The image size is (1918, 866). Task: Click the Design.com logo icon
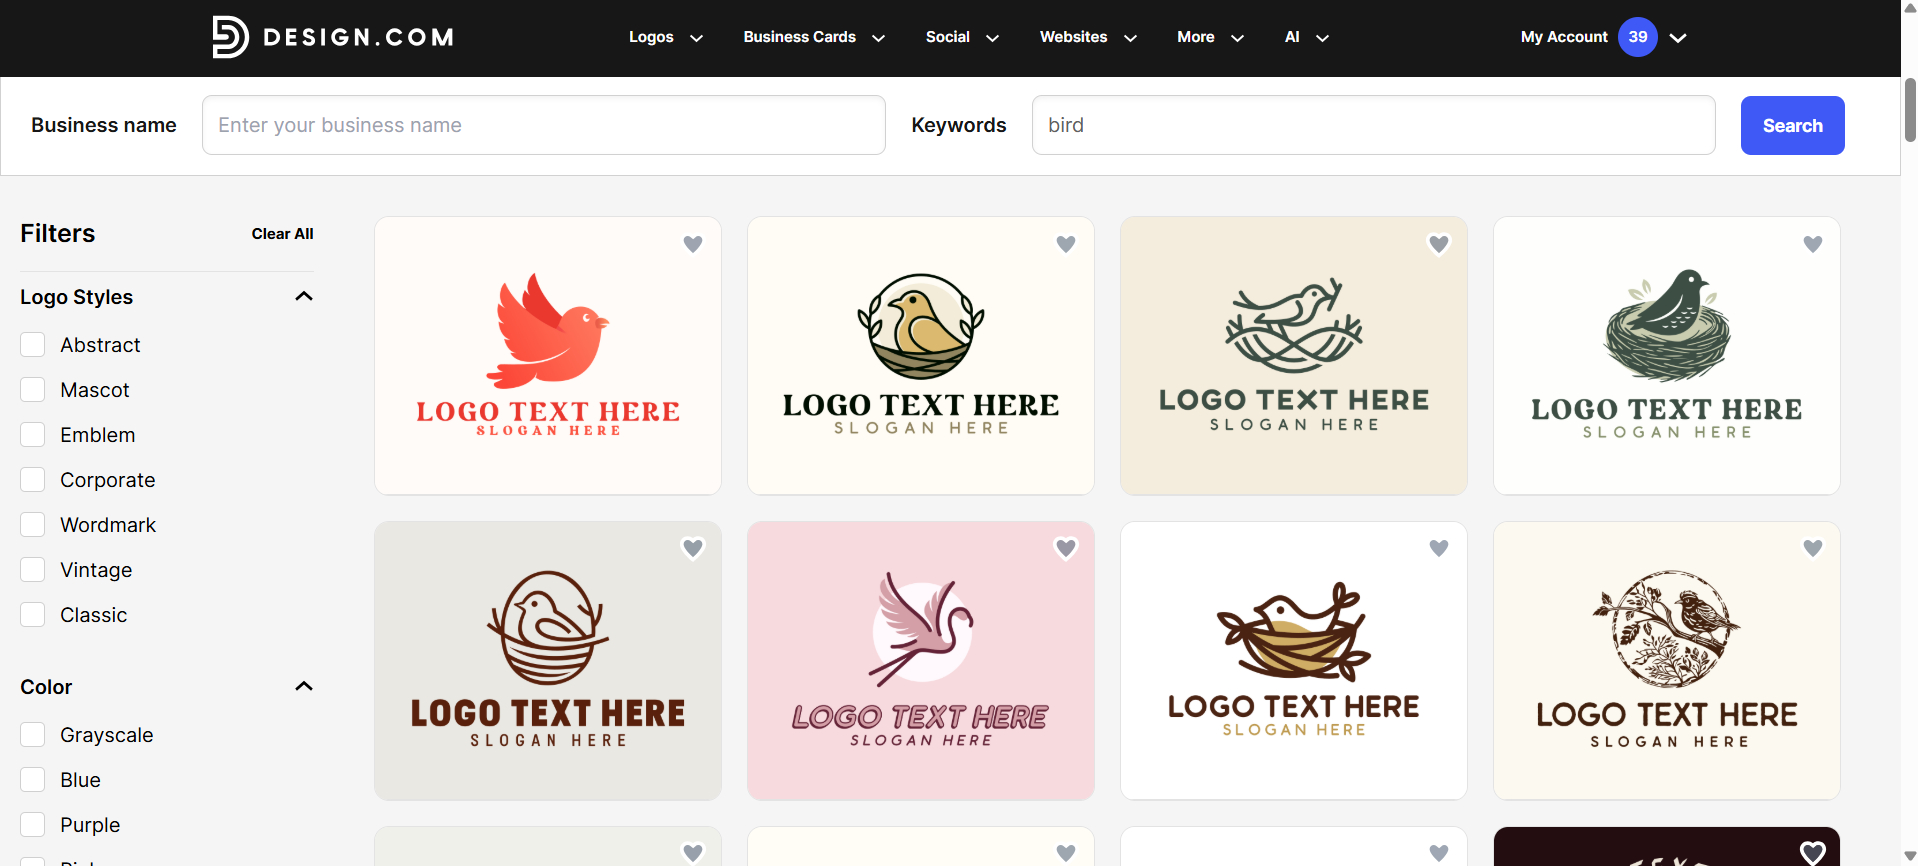pyautogui.click(x=230, y=37)
